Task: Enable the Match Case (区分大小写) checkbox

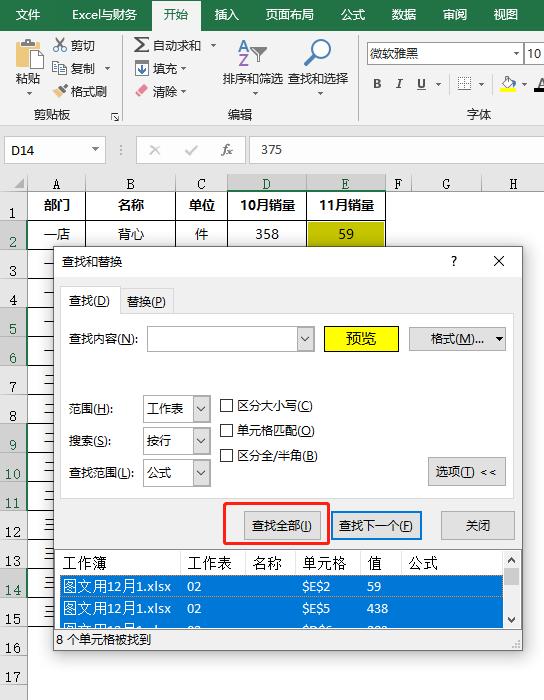Action: point(226,405)
